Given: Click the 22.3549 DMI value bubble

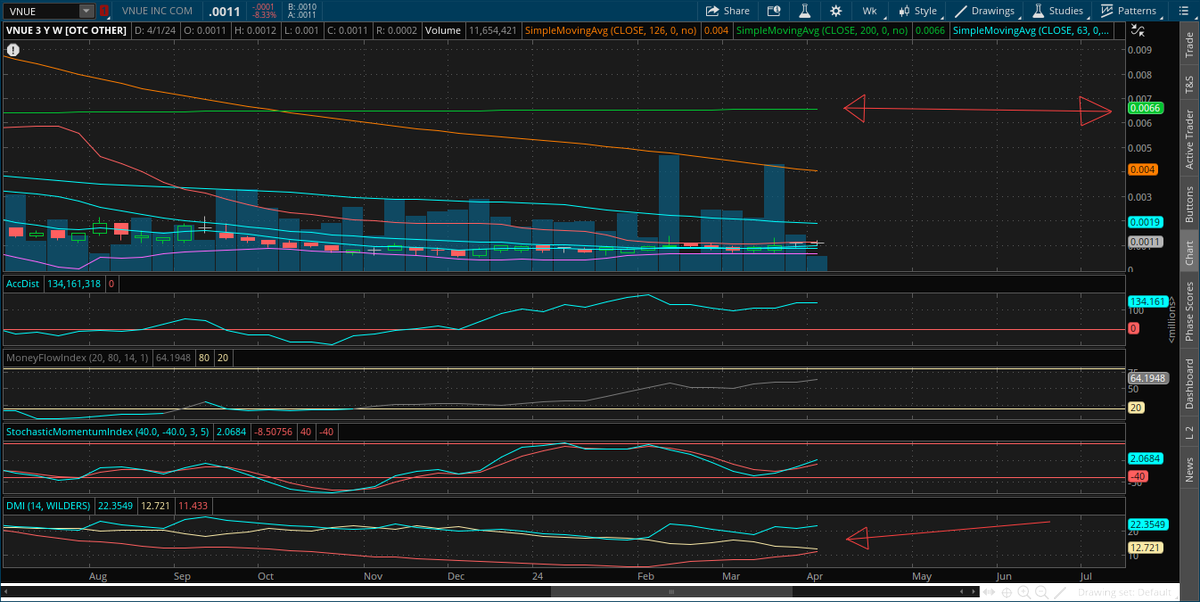Looking at the screenshot, I should pos(1148,524).
